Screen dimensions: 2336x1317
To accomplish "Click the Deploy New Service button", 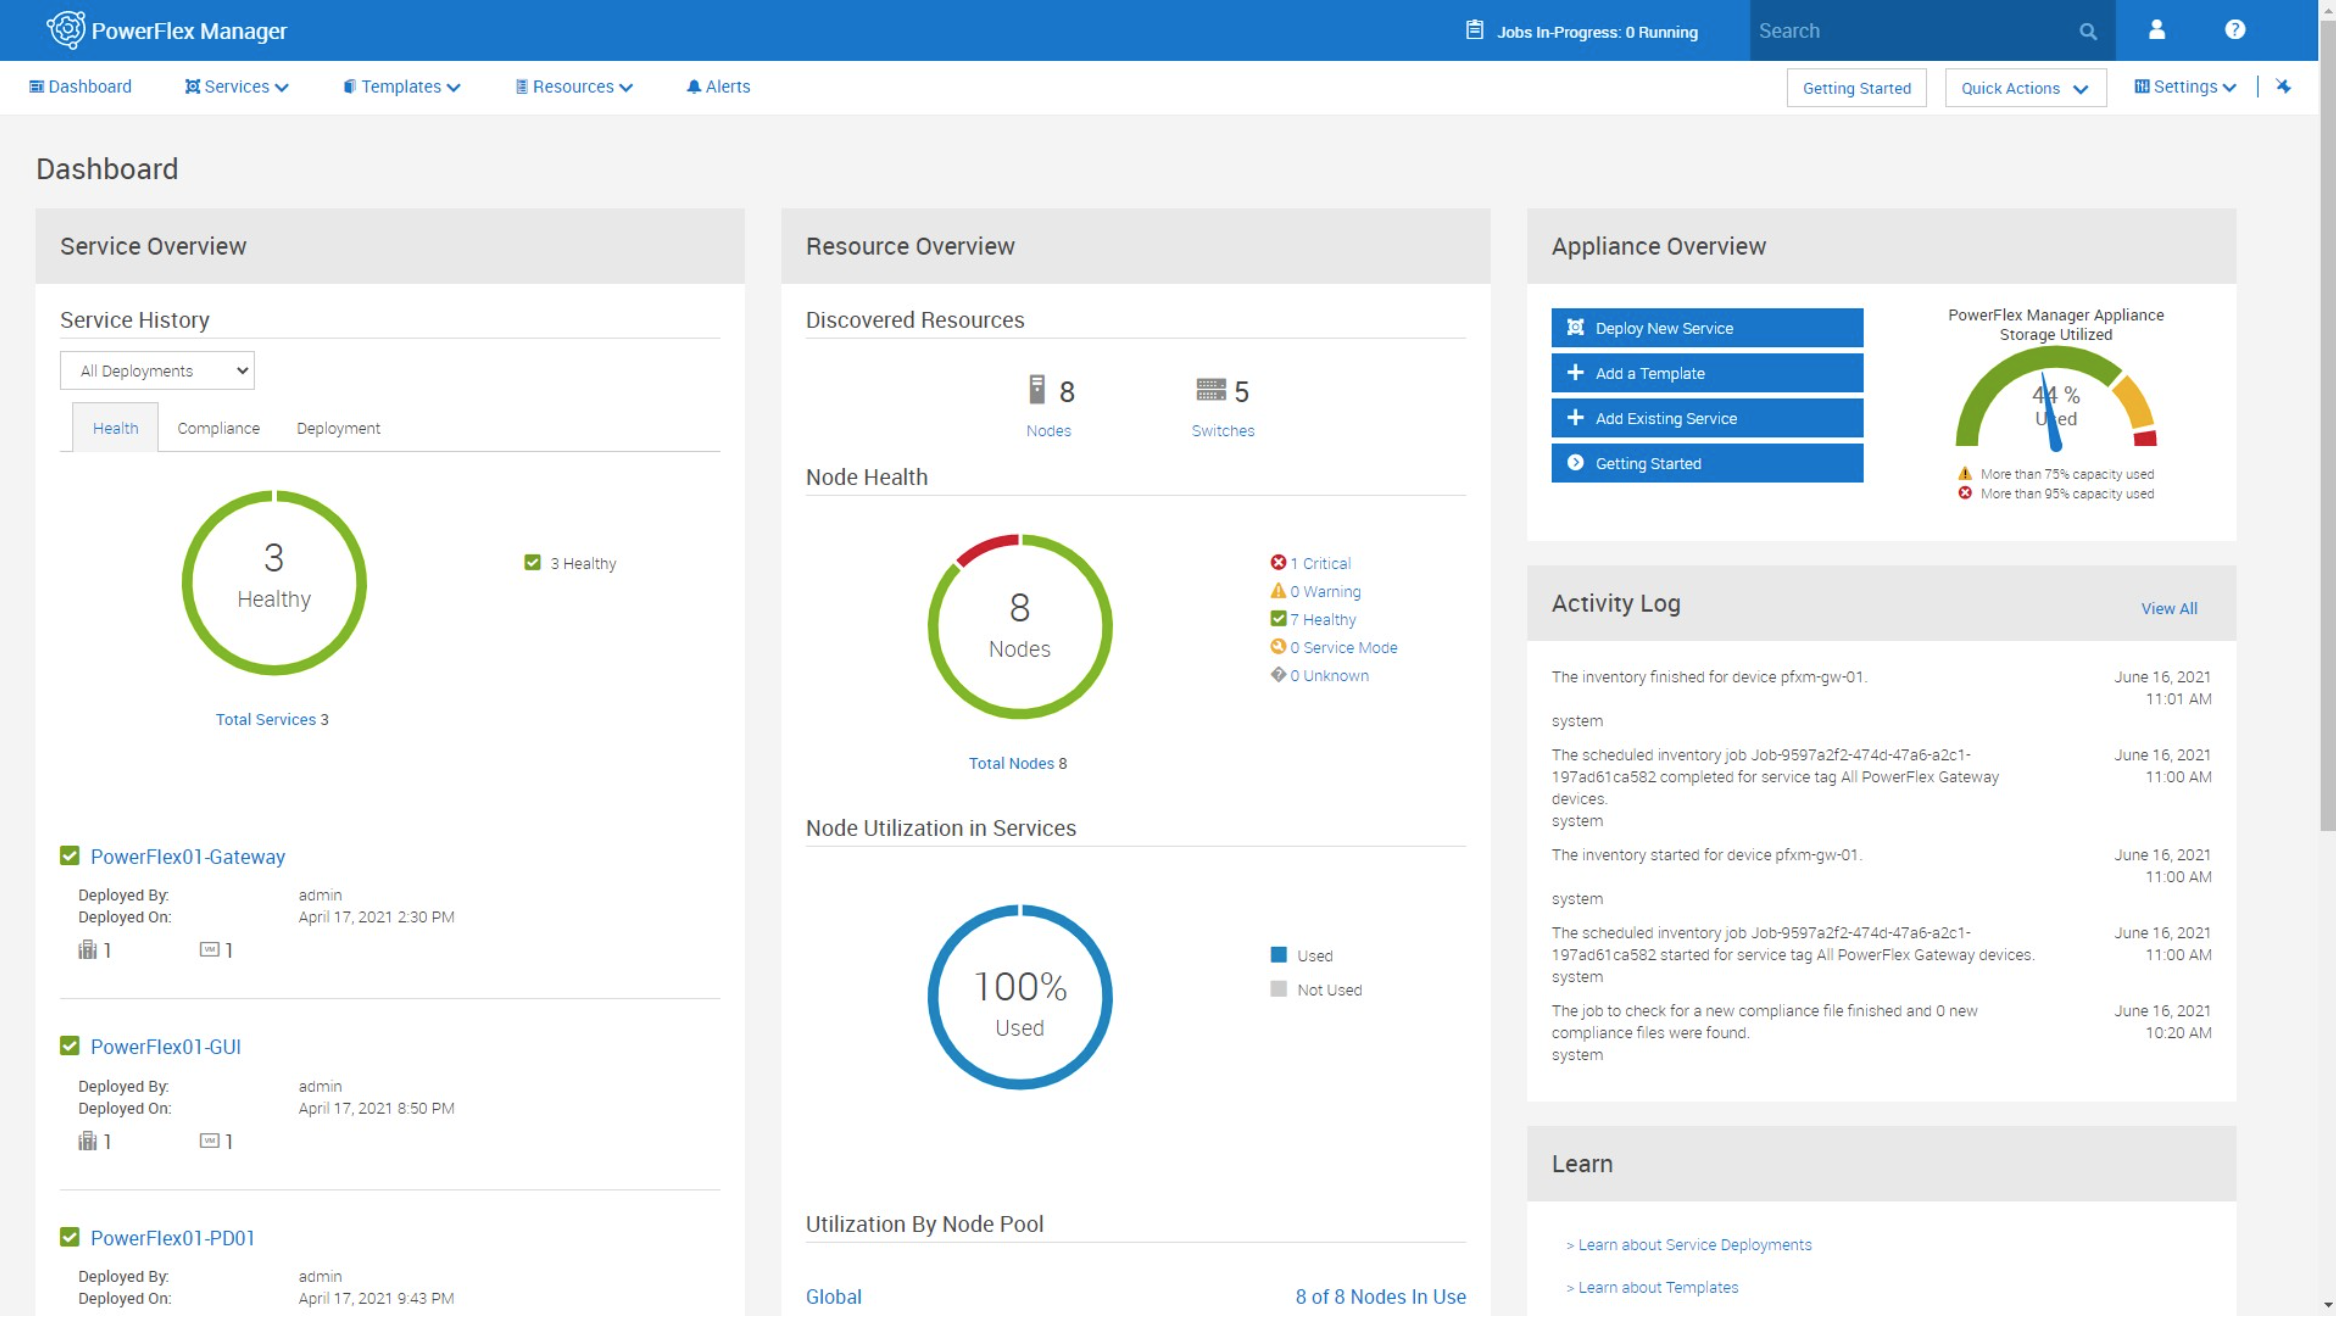I will coord(1706,328).
